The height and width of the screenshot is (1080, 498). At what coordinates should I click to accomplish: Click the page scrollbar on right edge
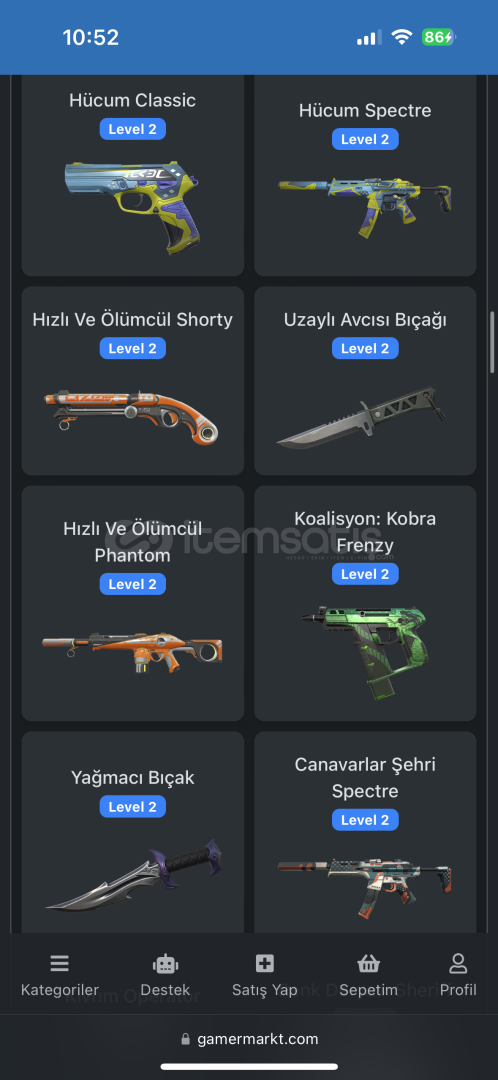coord(493,342)
